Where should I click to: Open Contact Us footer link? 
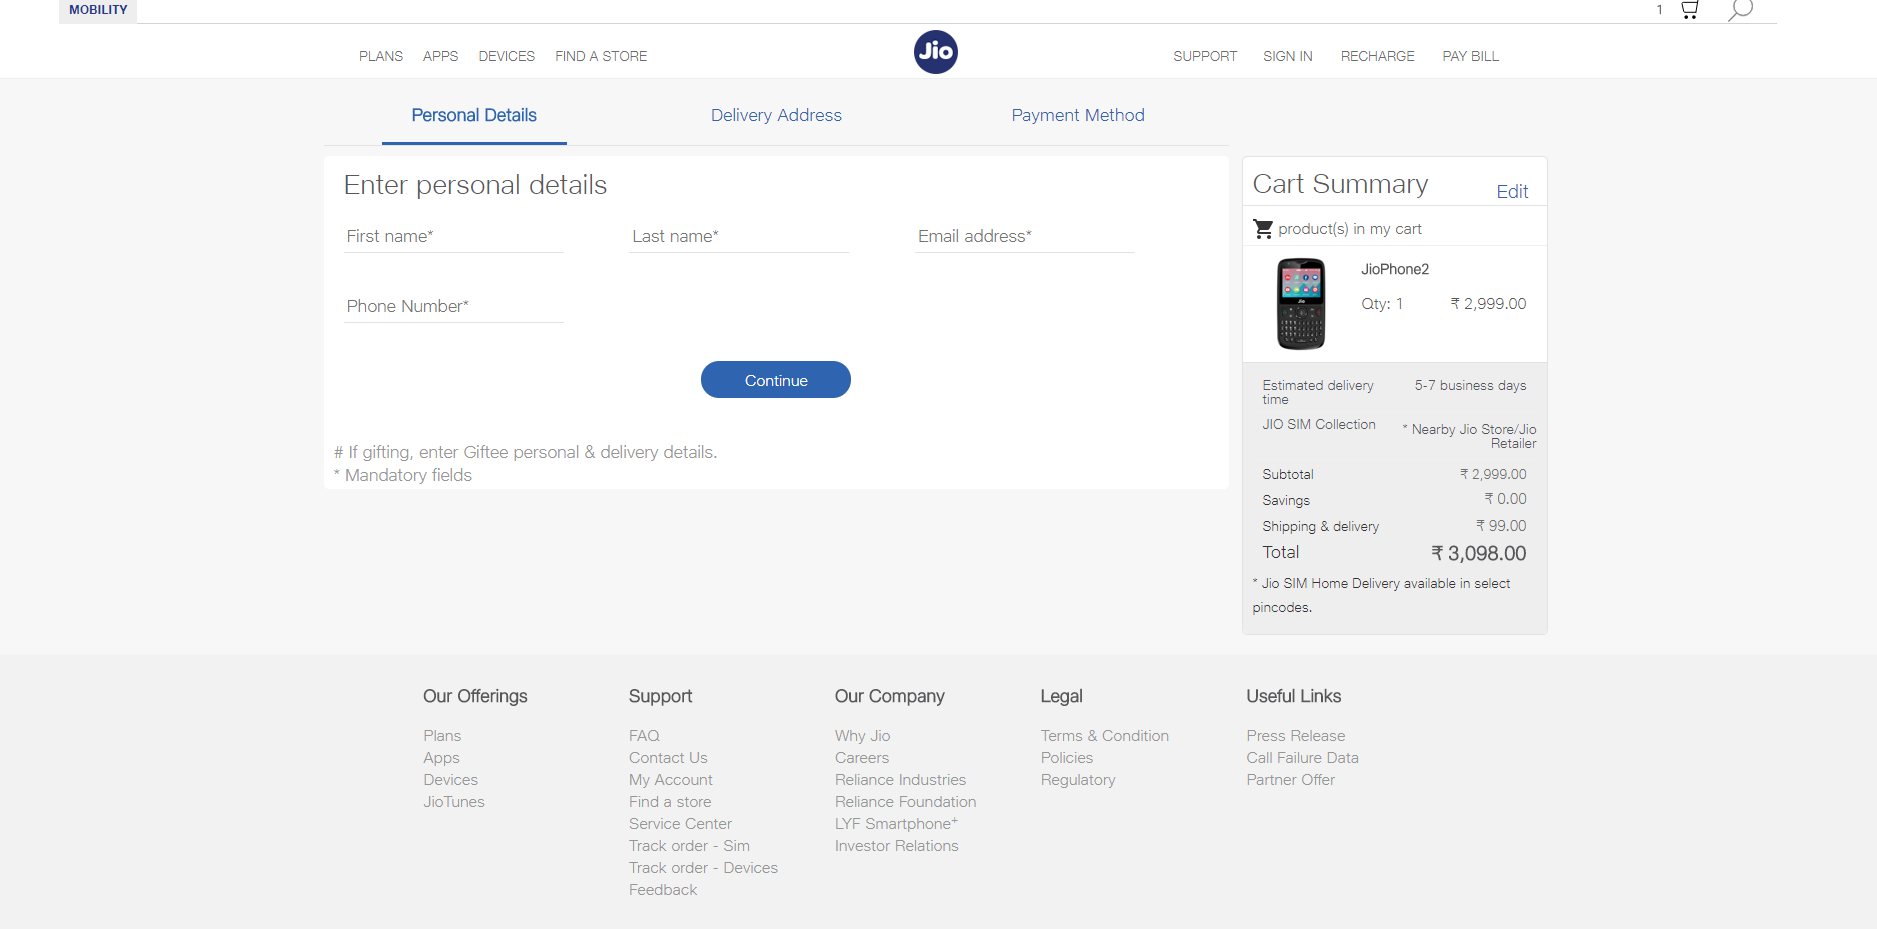coord(668,758)
